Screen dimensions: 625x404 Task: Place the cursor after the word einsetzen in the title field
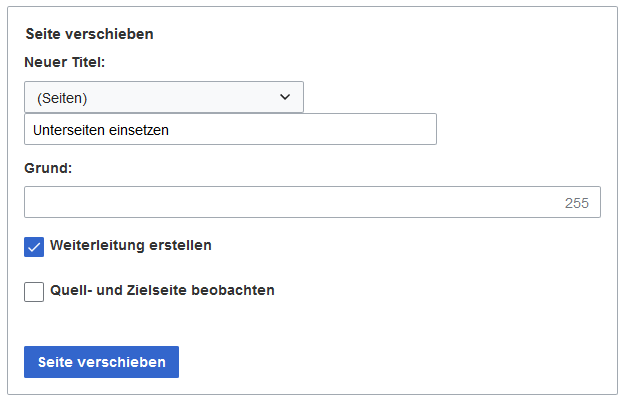click(170, 130)
